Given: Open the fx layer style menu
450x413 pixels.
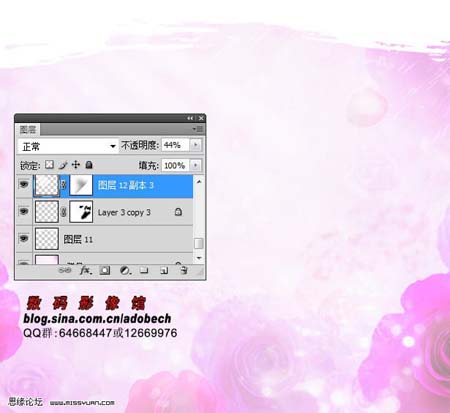Looking at the screenshot, I should point(85,270).
